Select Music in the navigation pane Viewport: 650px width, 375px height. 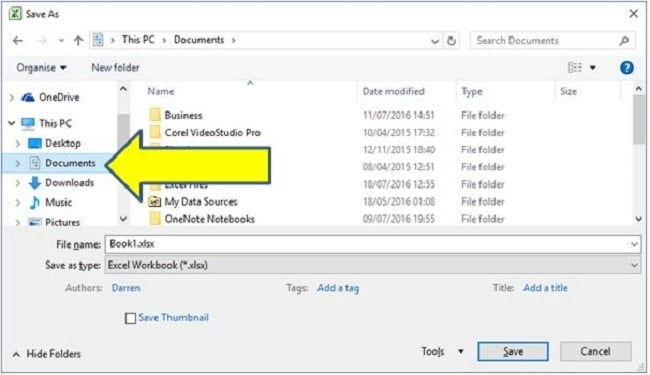click(58, 203)
